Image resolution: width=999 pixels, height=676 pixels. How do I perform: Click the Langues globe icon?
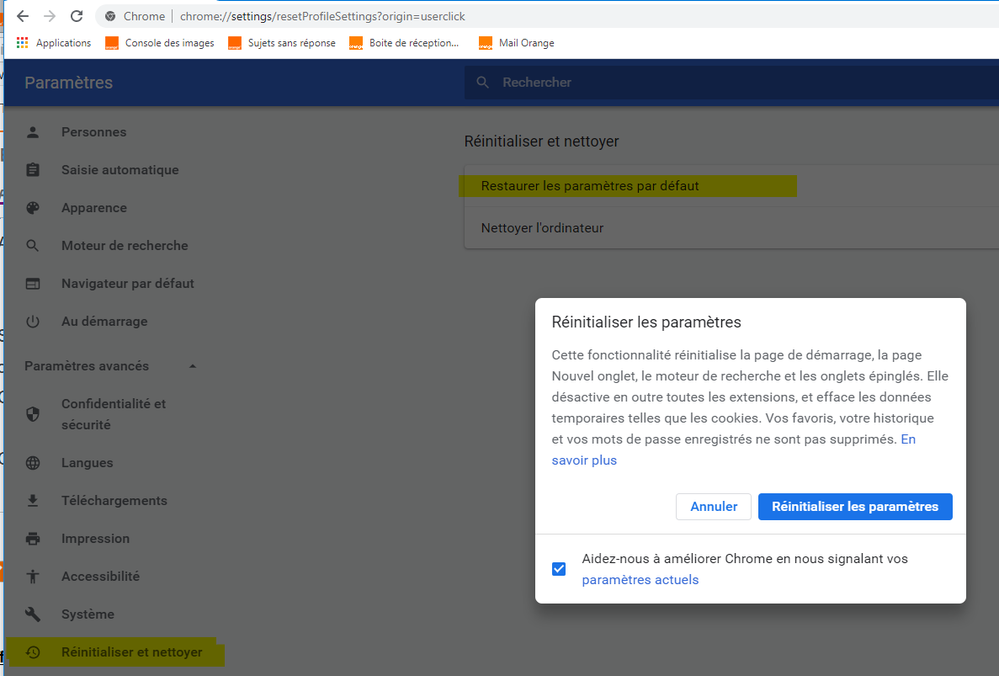[33, 463]
